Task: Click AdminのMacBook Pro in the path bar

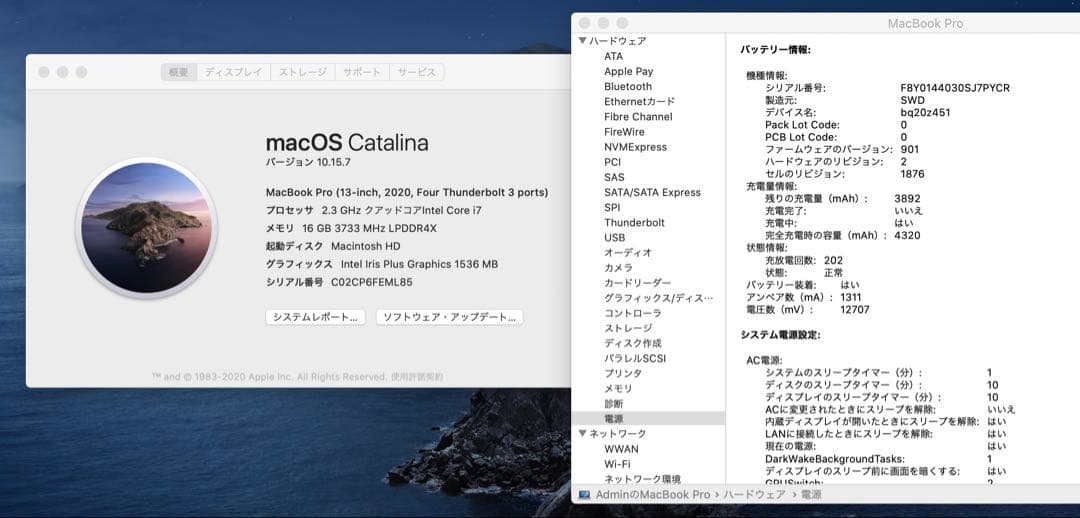Action: tap(652, 495)
